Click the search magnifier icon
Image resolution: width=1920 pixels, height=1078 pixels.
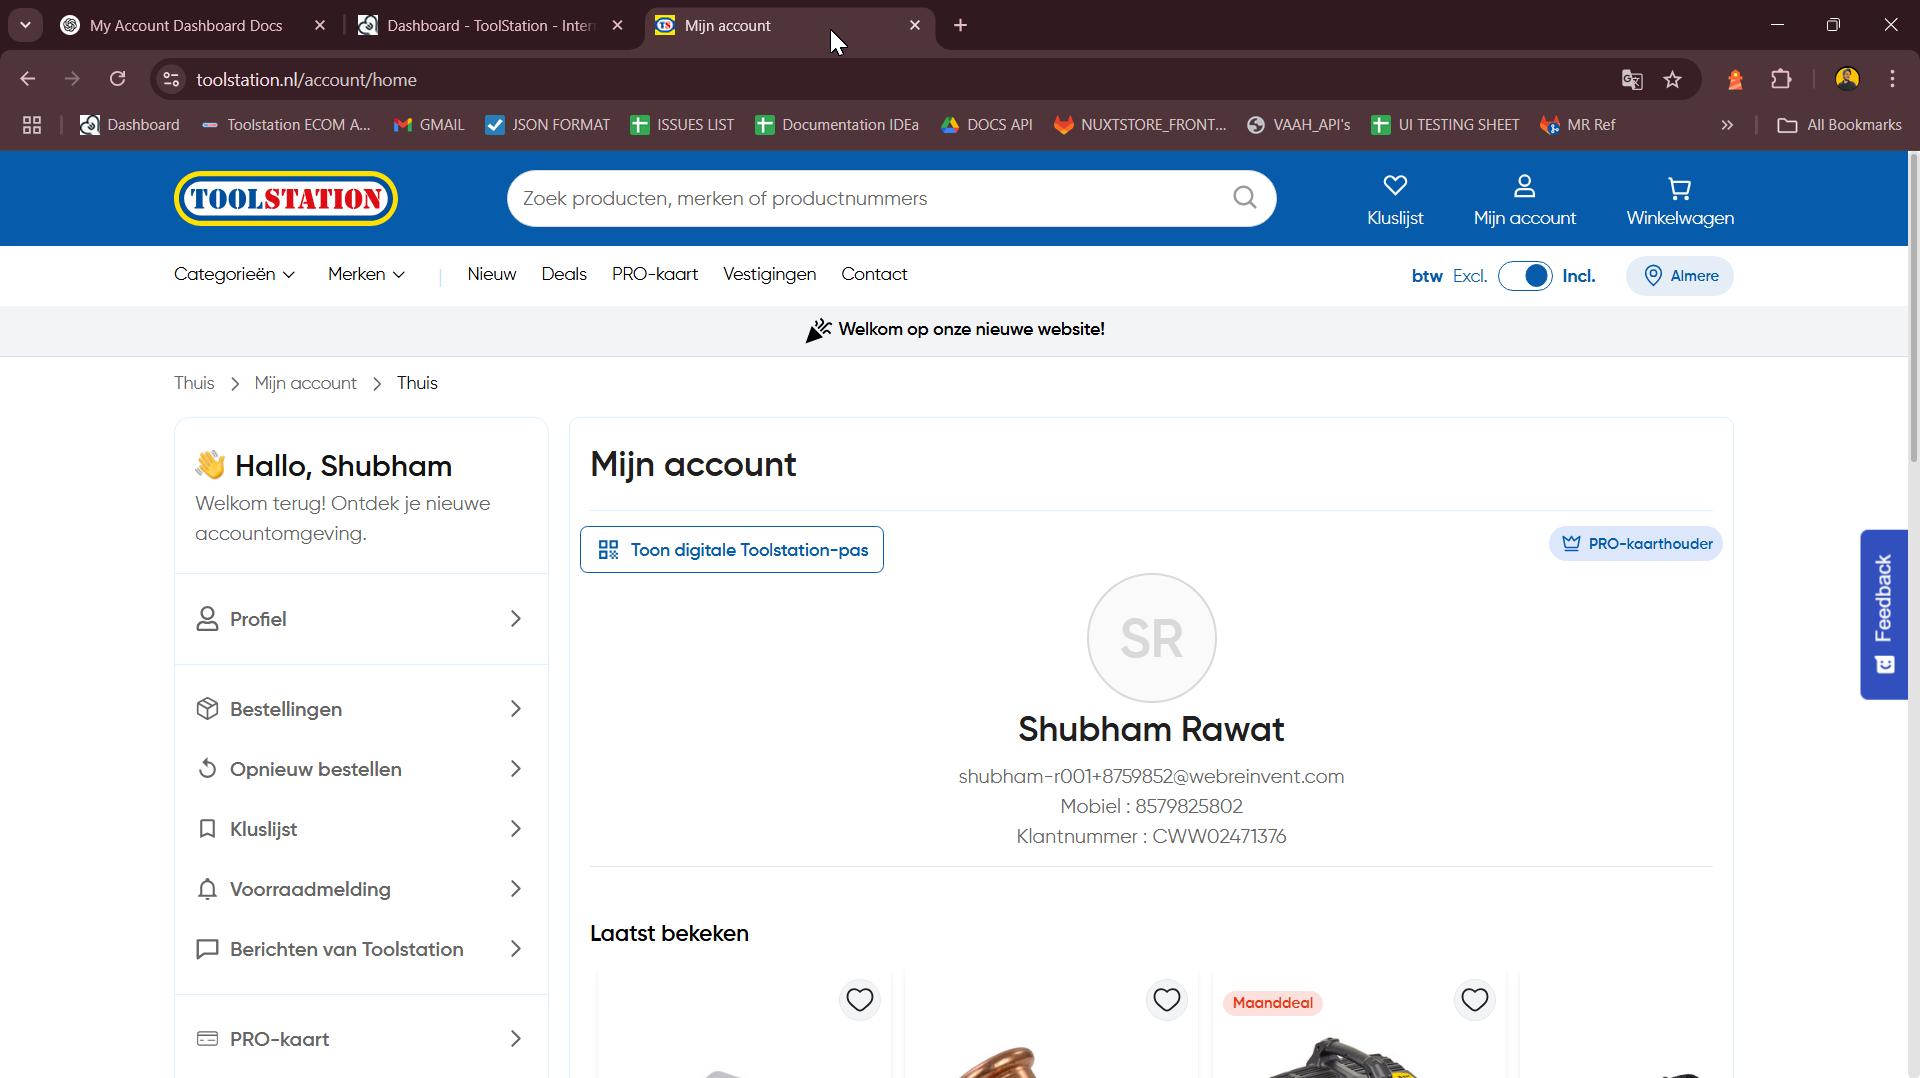point(1244,198)
